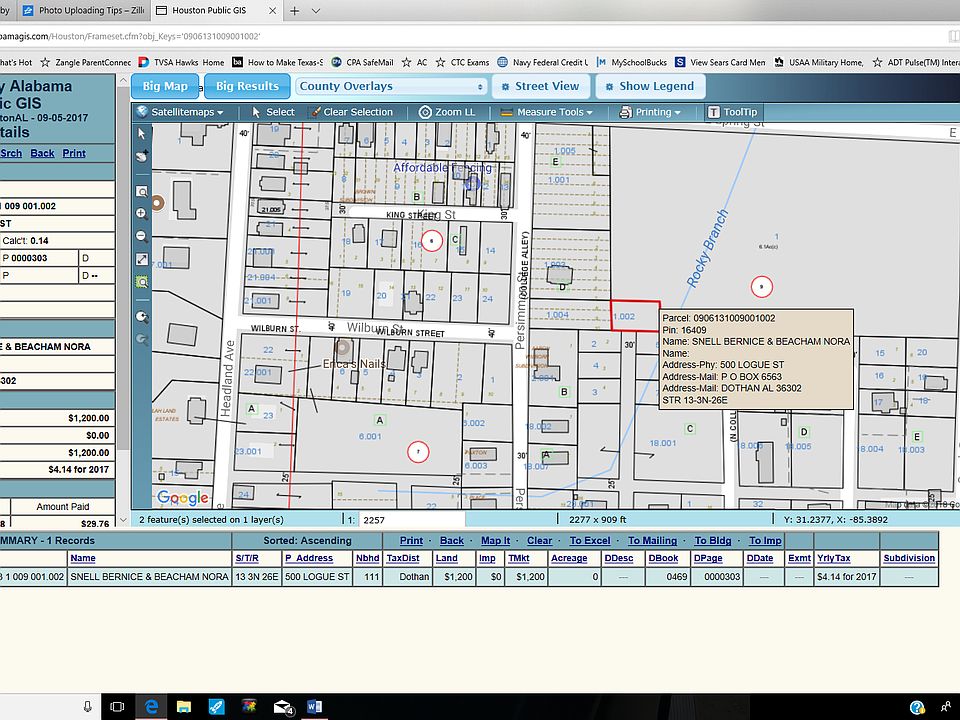960x720 pixels.
Task: Choose the zoom-to-box magnifier tool
Action: click(141, 192)
